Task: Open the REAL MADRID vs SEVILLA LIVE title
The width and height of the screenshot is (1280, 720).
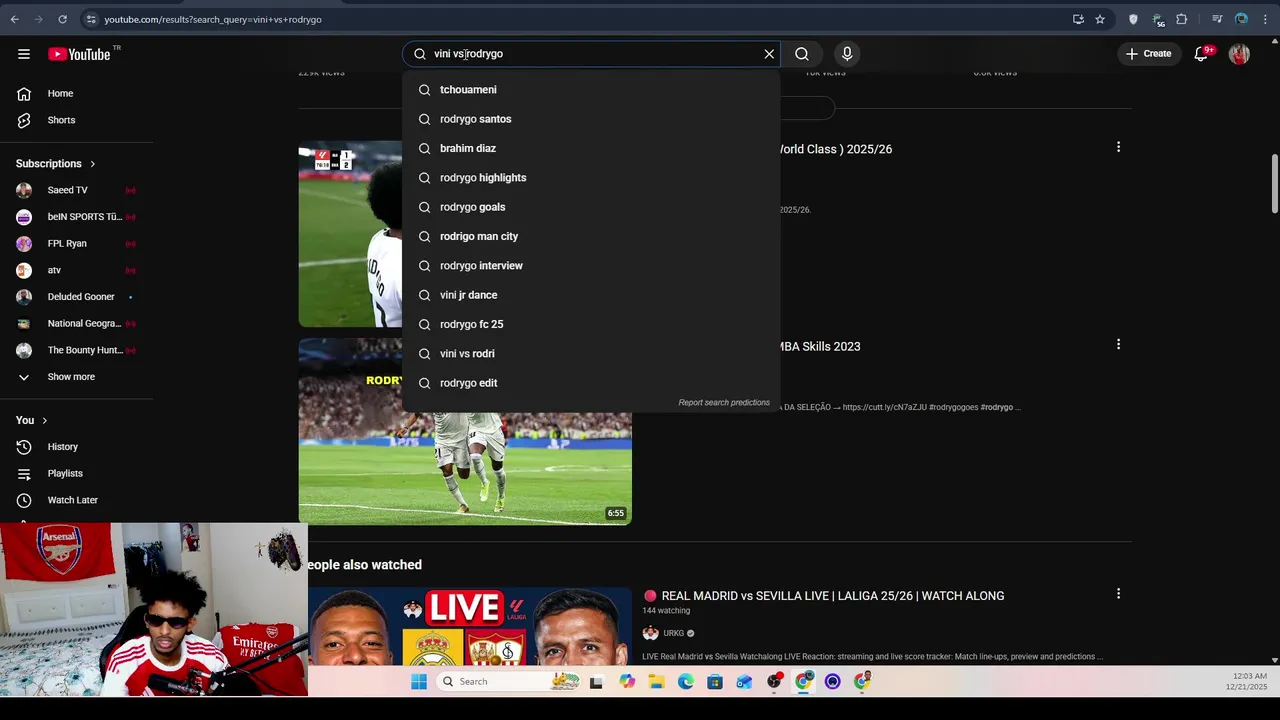Action: 832,596
